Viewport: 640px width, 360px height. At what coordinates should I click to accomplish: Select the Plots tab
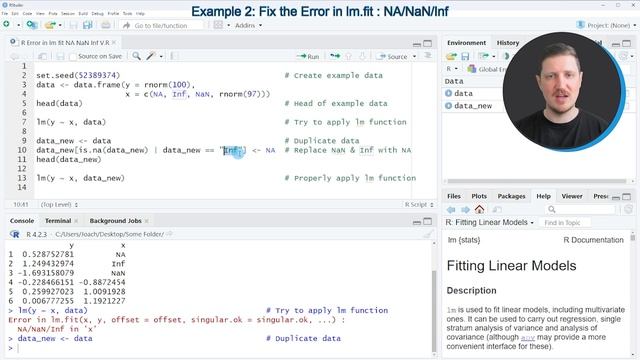tap(479, 196)
